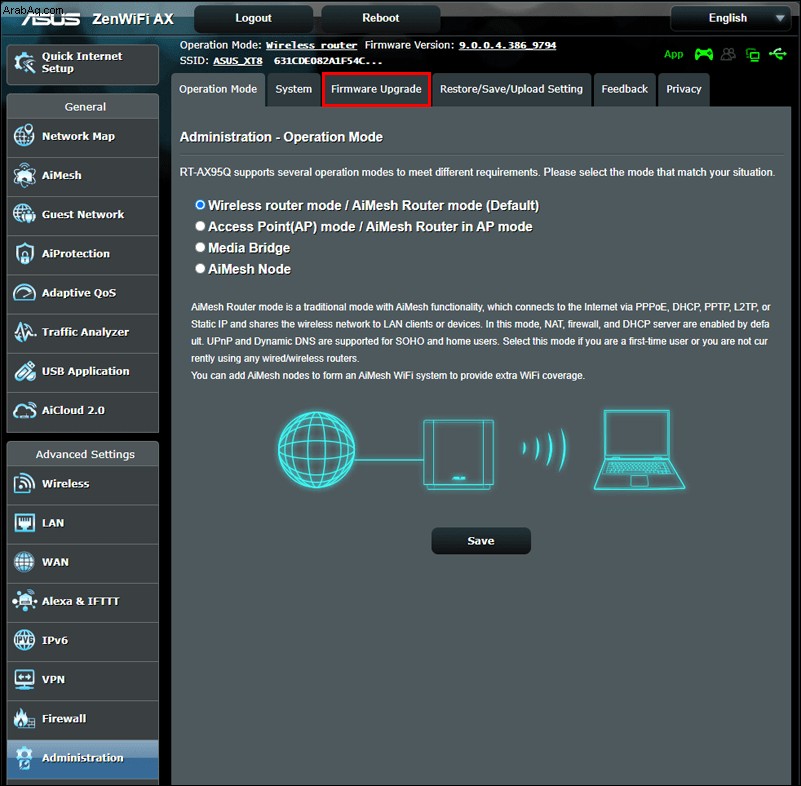This screenshot has height=786, width=801.
Task: Click the Administration gear icon
Action: [24, 757]
